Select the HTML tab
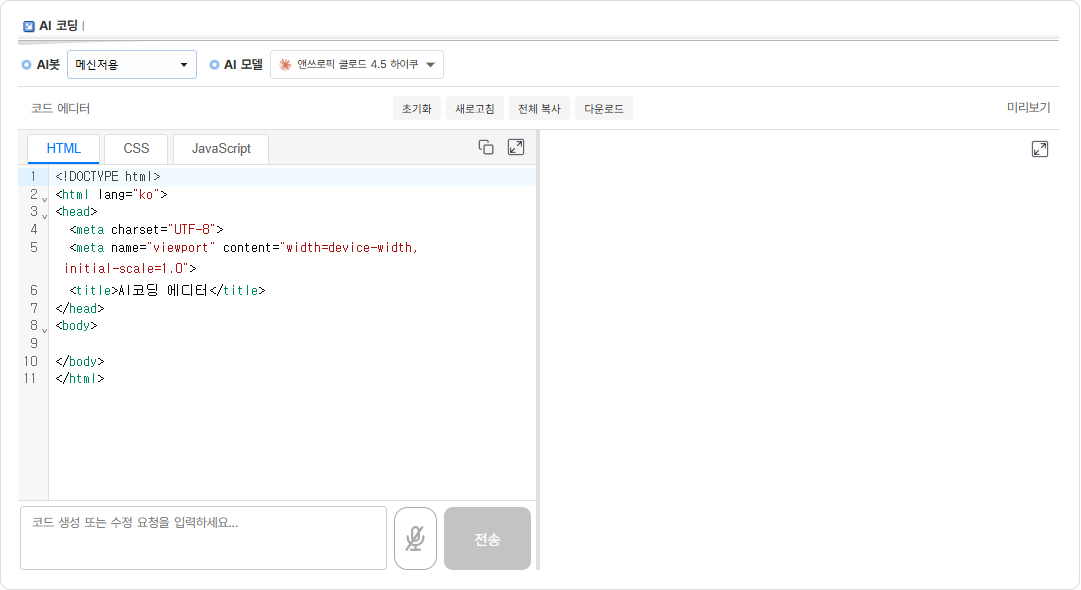Image resolution: width=1081 pixels, height=590 pixels. (64, 148)
